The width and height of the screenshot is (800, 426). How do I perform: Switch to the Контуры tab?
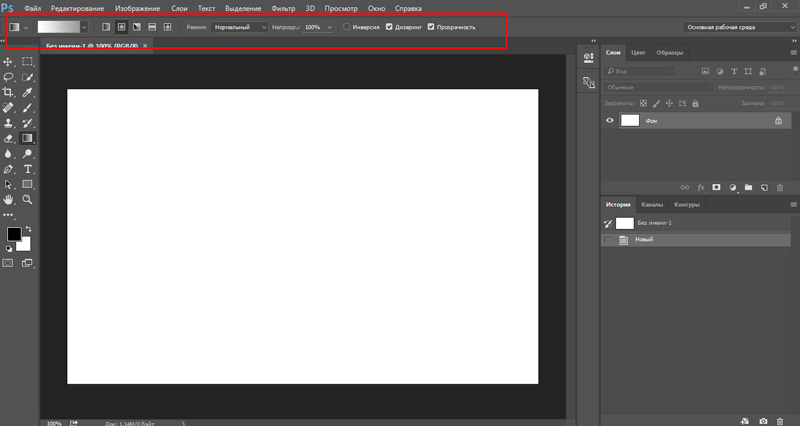coord(687,205)
